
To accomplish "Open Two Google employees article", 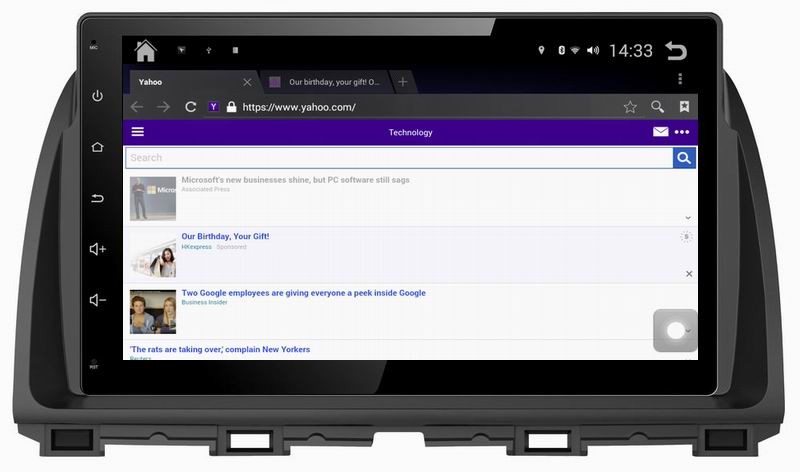I will tap(304, 293).
